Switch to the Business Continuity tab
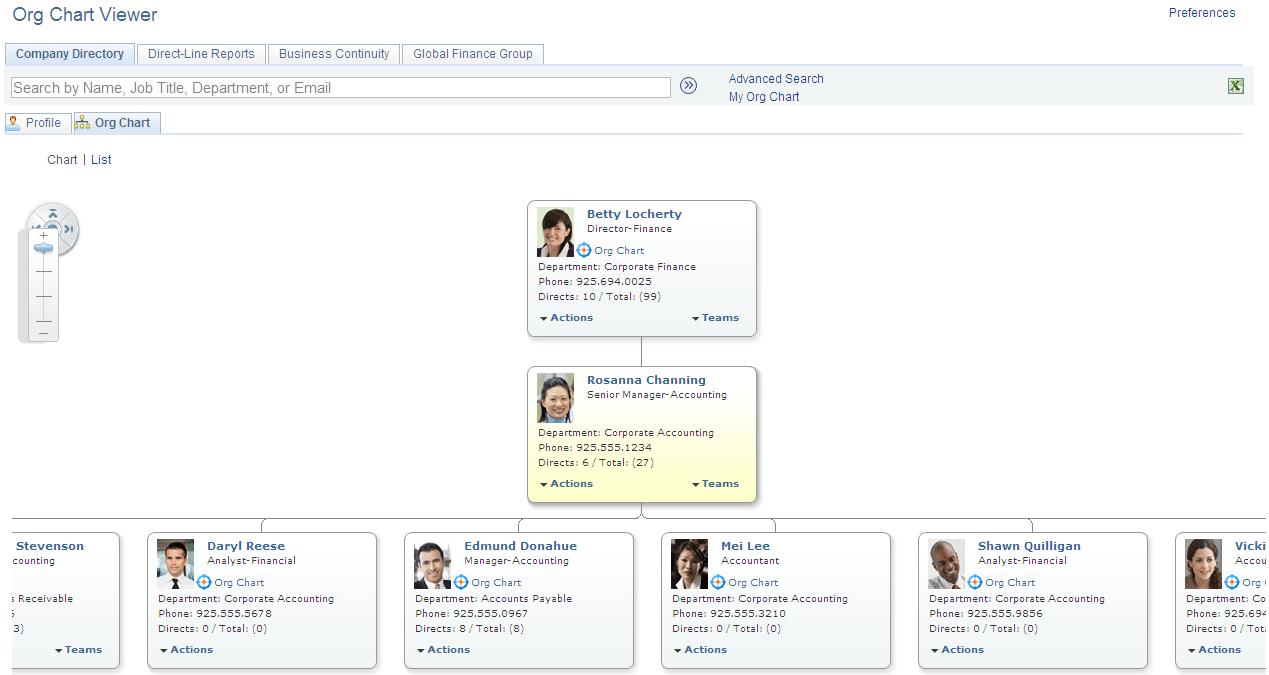 pyautogui.click(x=333, y=54)
